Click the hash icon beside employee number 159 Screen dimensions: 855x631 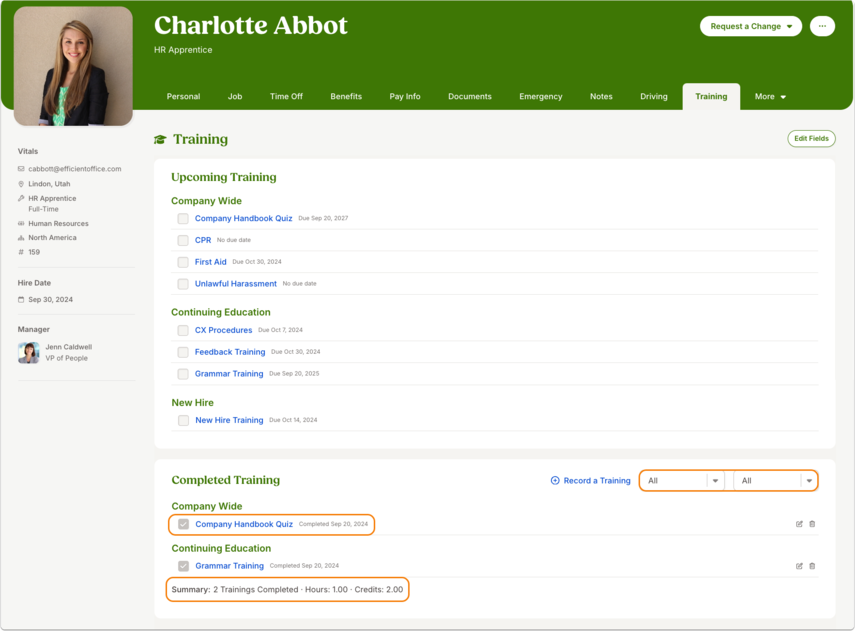coord(21,252)
